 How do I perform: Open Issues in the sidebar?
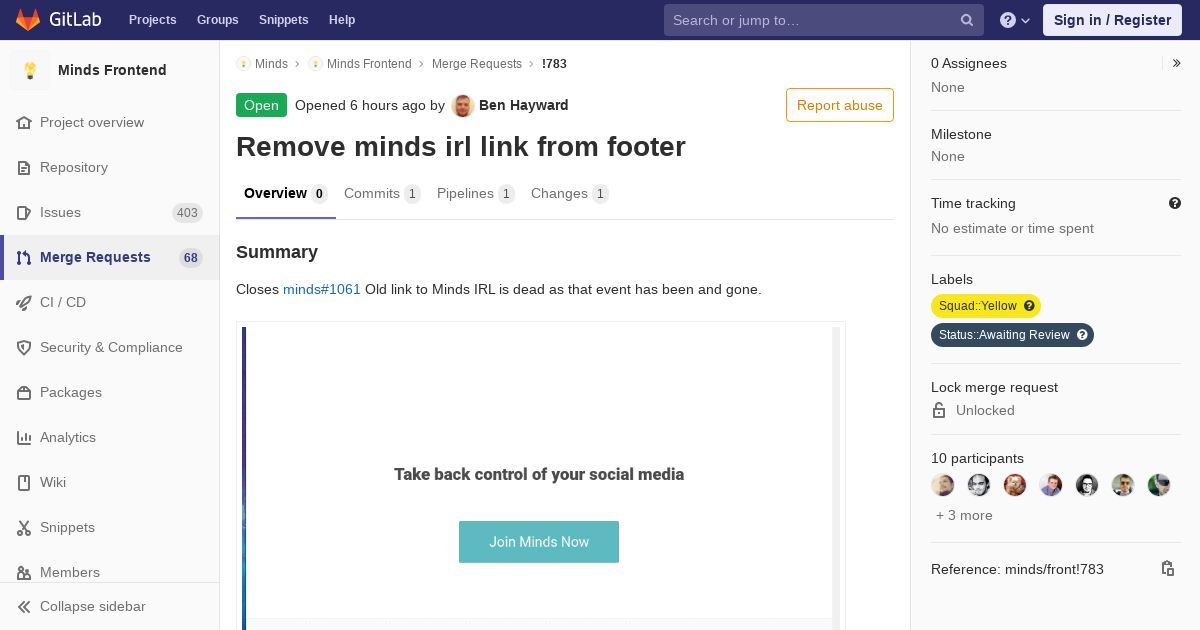(x=110, y=213)
